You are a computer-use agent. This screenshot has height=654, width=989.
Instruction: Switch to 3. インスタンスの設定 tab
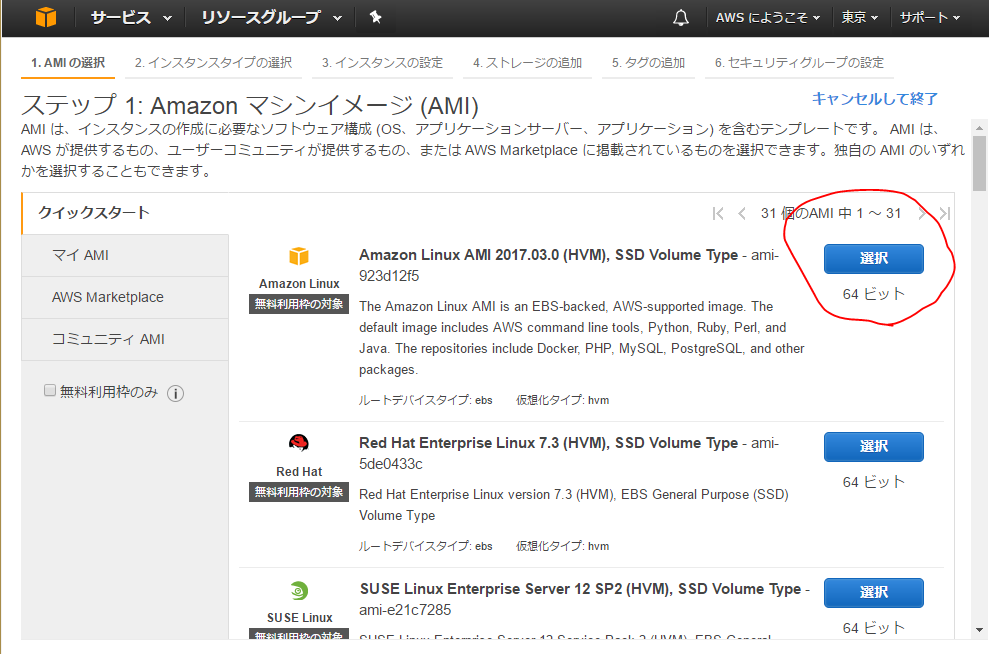(382, 62)
